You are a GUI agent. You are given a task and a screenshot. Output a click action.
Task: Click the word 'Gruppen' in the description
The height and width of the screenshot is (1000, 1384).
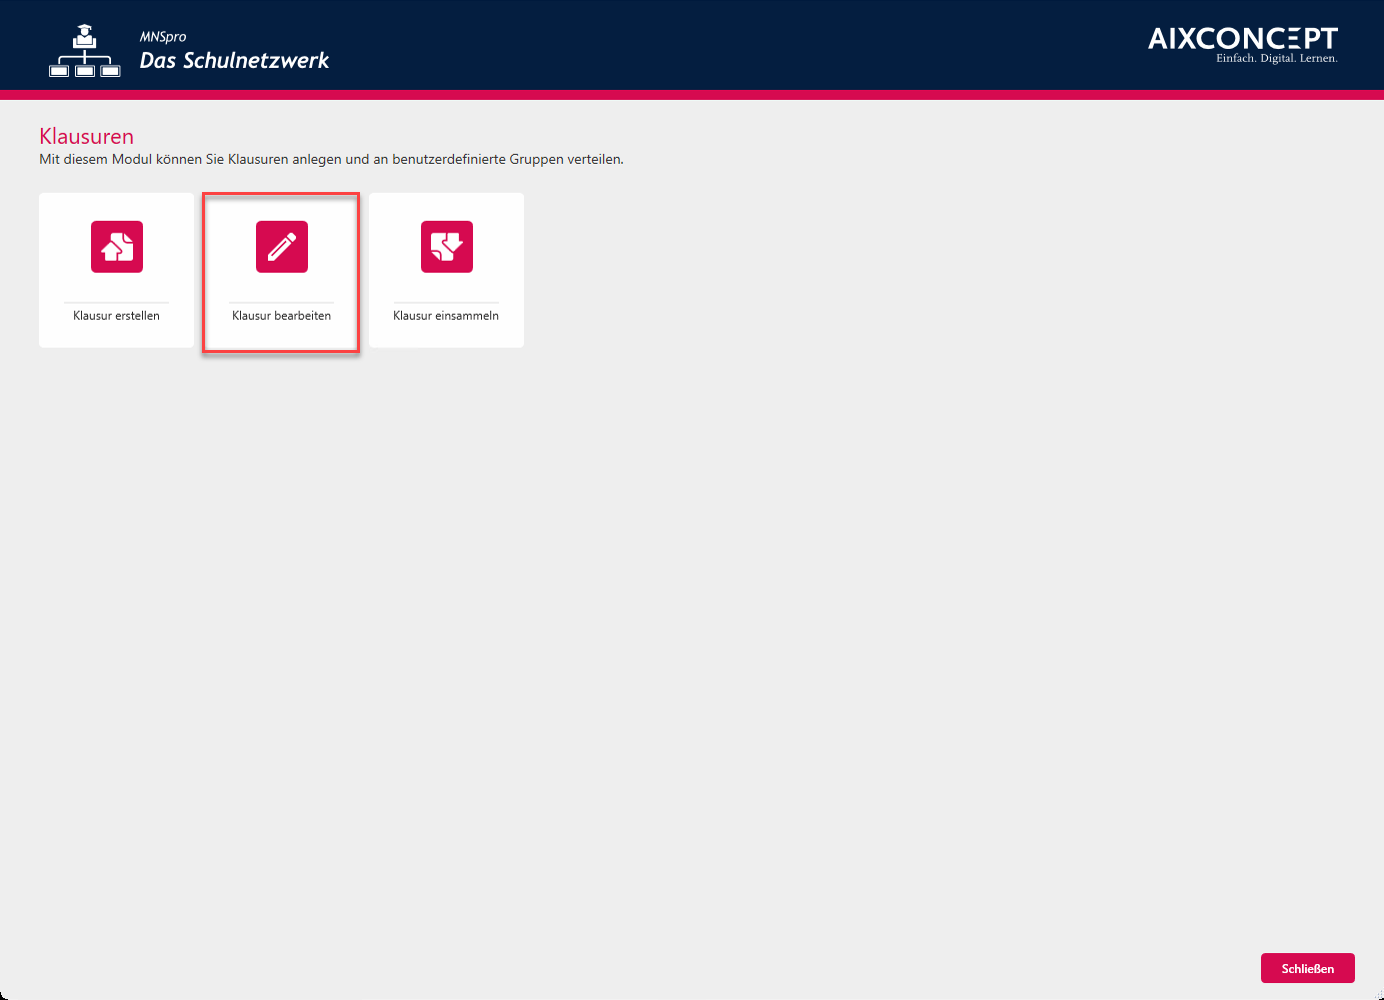[x=536, y=160]
